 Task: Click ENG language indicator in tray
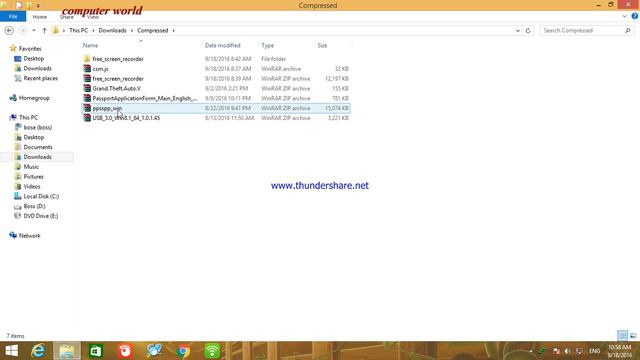point(594,351)
